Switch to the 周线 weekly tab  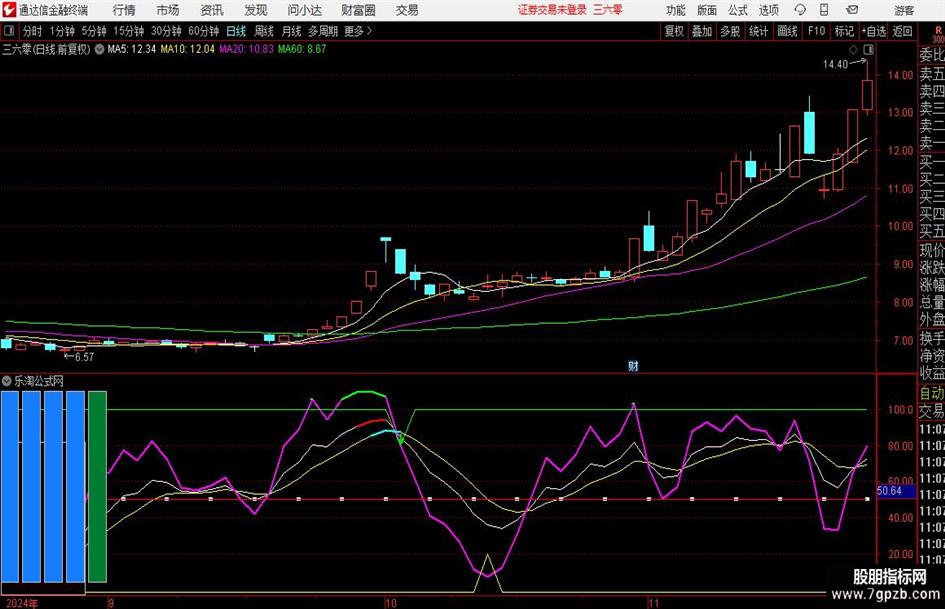point(264,31)
